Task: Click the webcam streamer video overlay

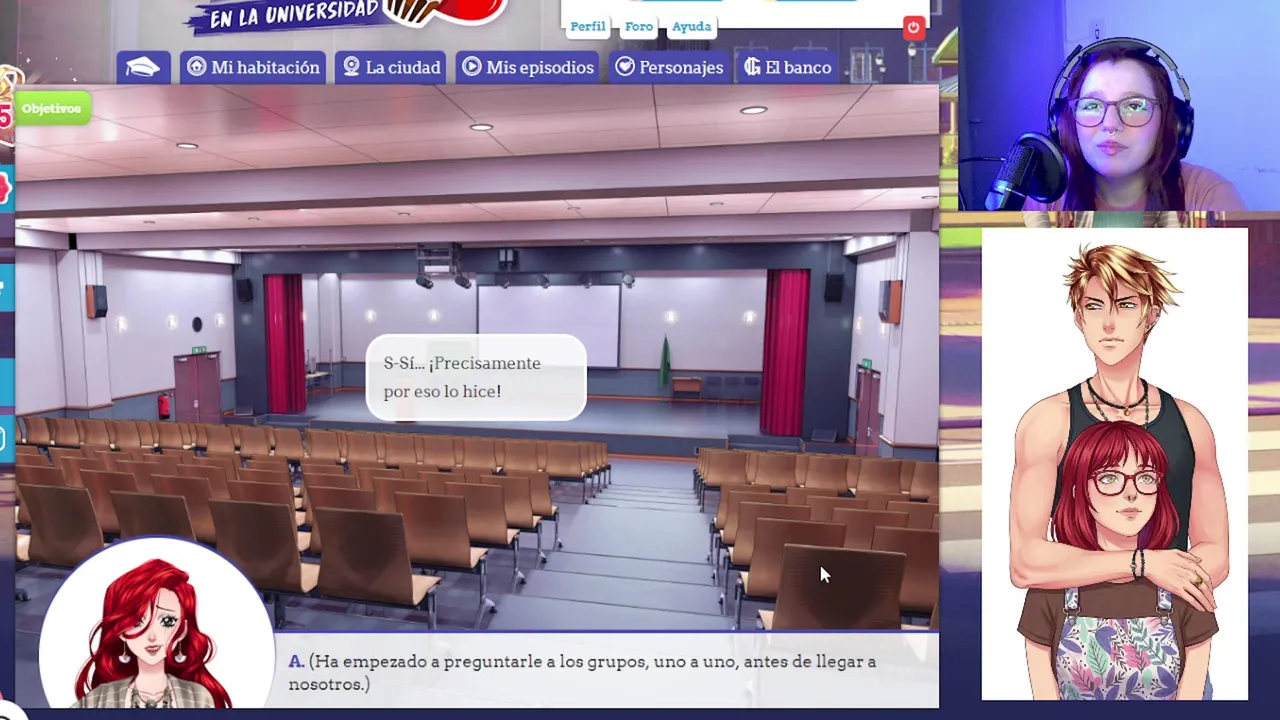Action: click(1119, 105)
